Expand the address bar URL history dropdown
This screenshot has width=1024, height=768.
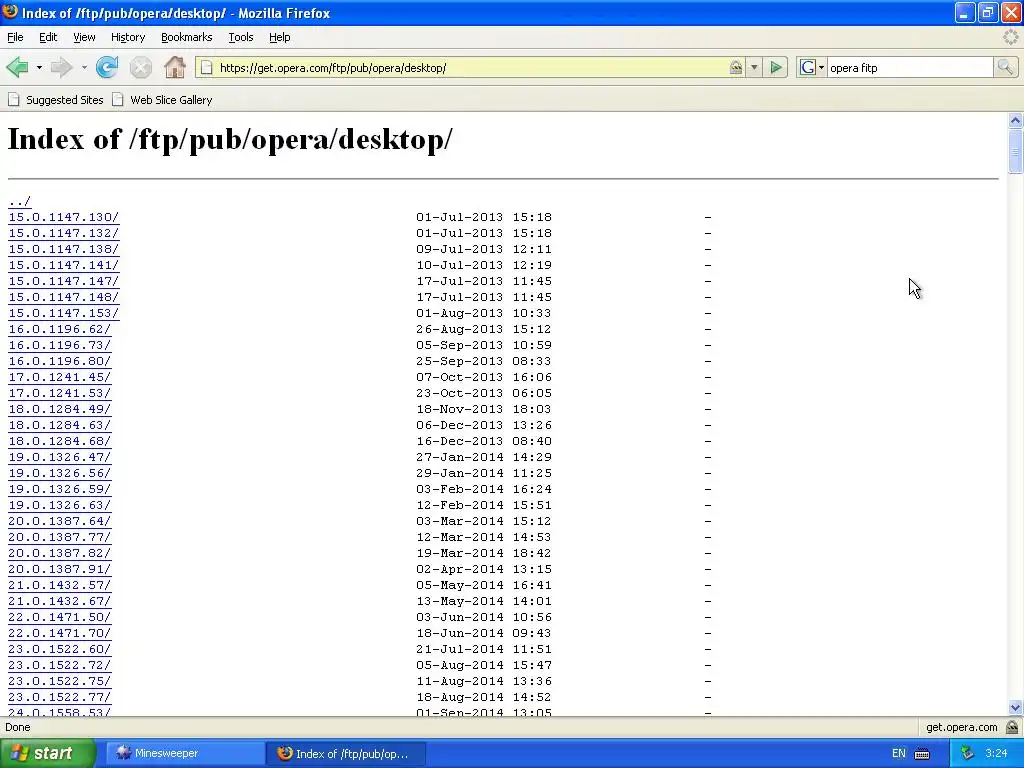tap(754, 67)
